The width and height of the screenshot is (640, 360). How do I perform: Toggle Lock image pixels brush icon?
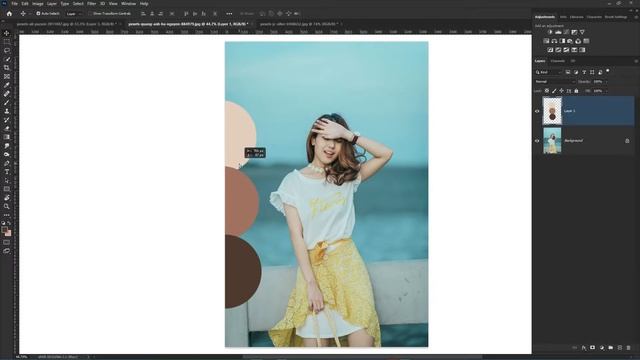(554, 91)
